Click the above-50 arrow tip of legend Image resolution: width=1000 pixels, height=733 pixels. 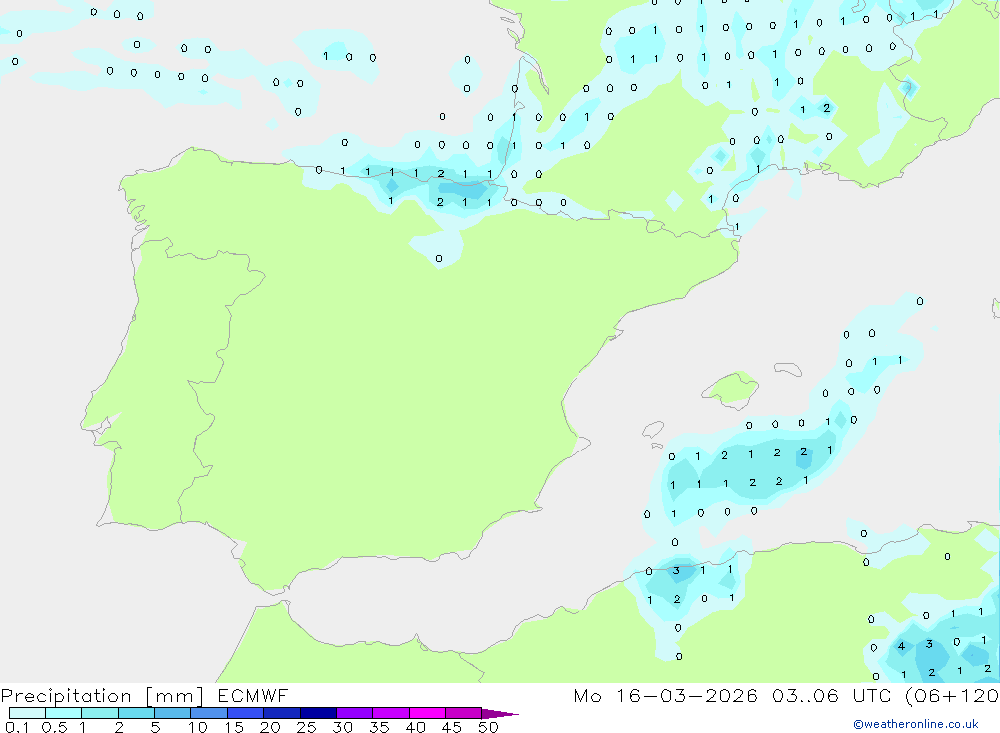click(500, 713)
